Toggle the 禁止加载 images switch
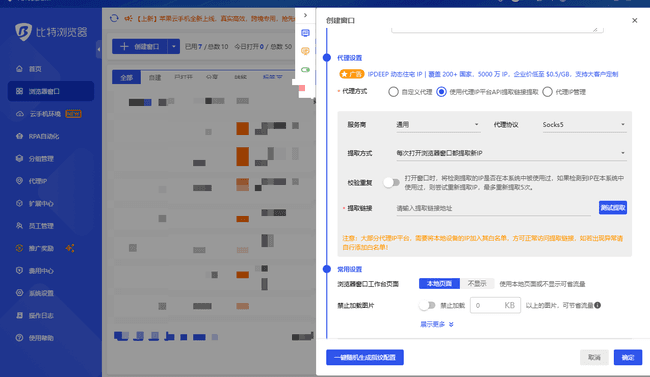 coord(427,305)
